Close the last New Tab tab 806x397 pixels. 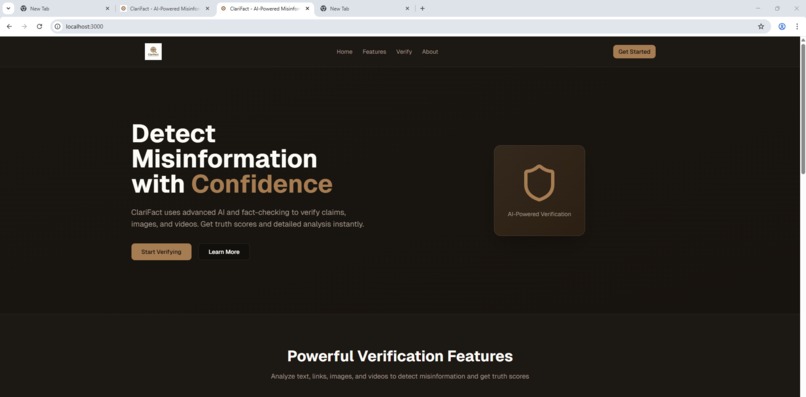[407, 8]
